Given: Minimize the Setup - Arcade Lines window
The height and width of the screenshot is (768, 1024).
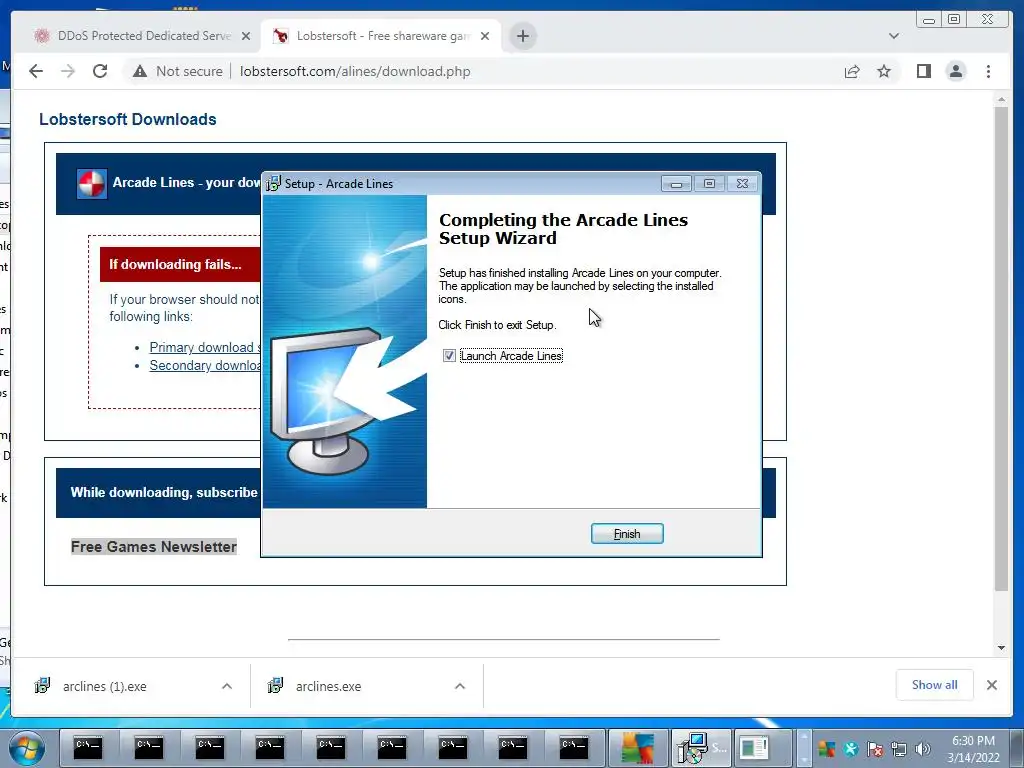Looking at the screenshot, I should pos(676,184).
